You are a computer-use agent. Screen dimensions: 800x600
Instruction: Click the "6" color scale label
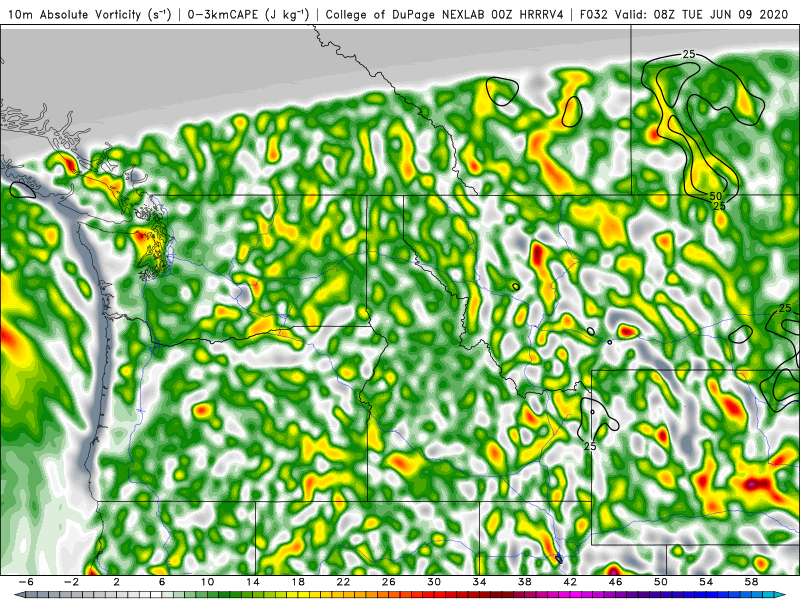click(162, 582)
